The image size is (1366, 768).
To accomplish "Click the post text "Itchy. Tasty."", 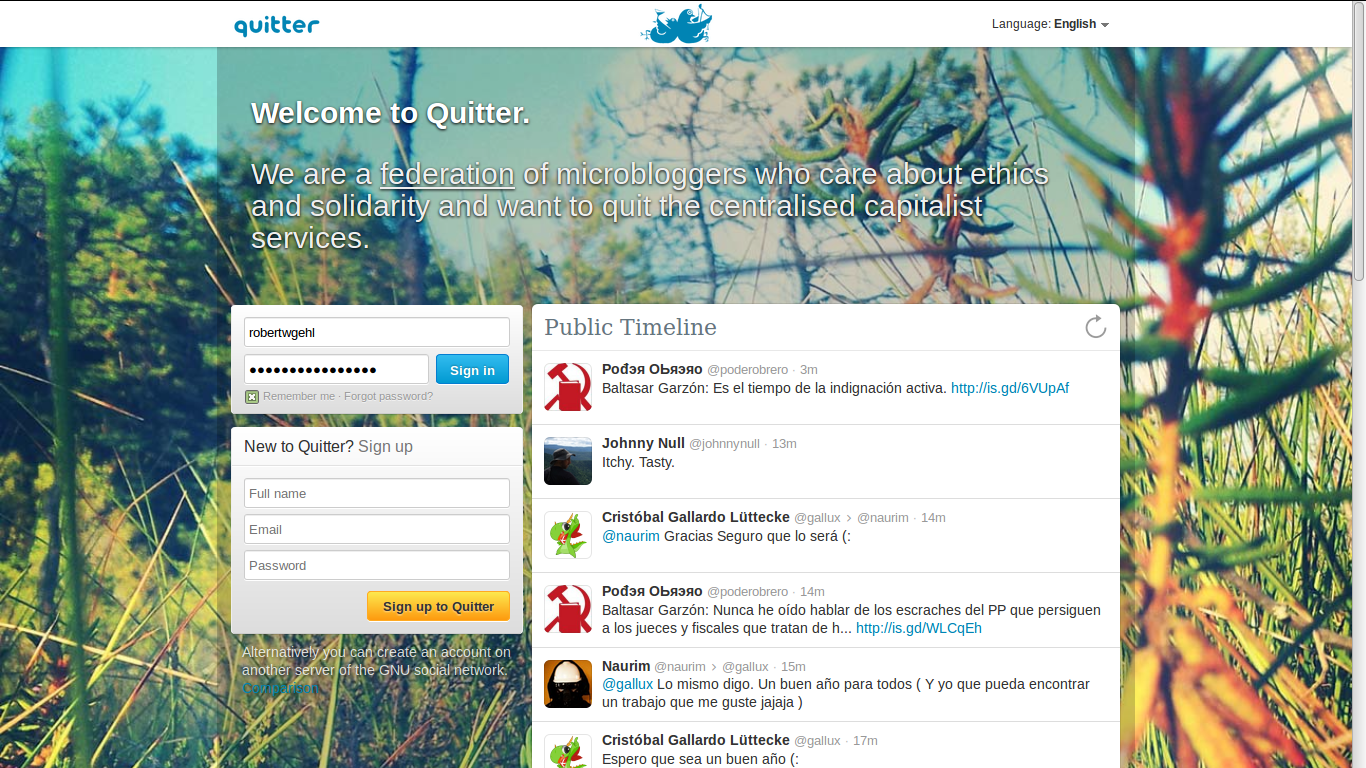I will point(638,462).
